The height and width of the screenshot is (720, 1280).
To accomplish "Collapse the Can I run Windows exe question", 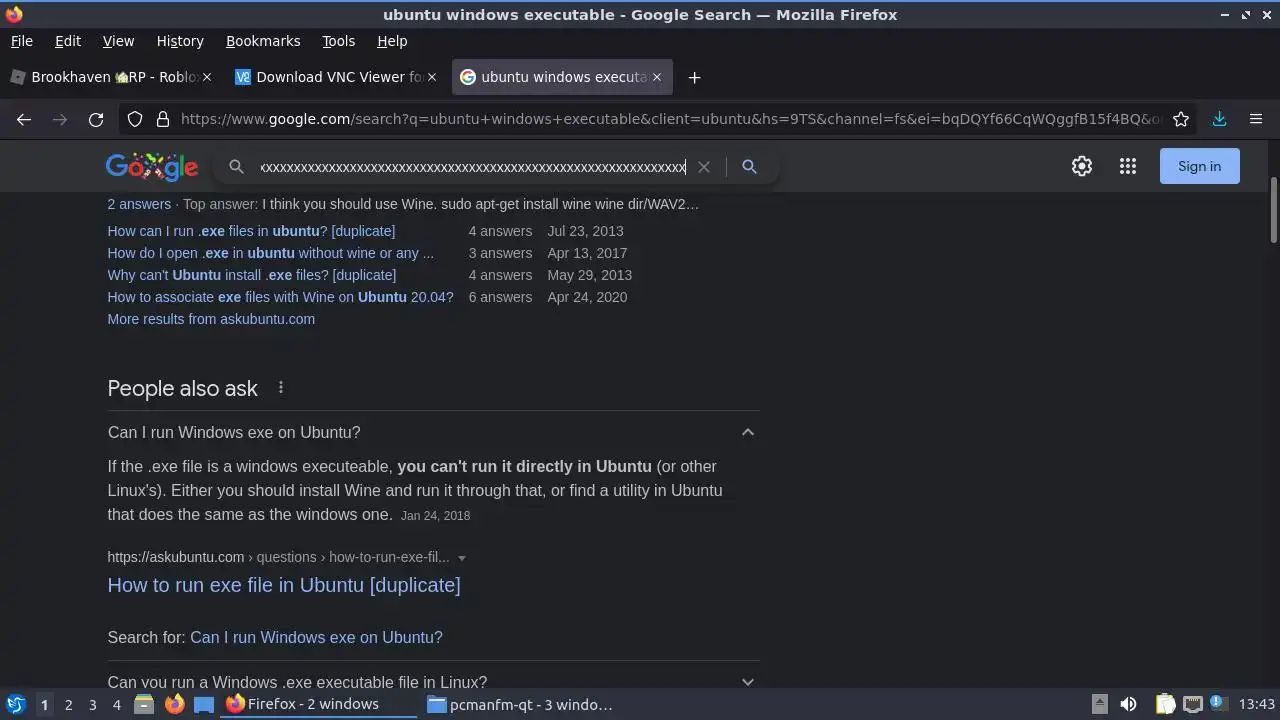I will pyautogui.click(x=748, y=432).
